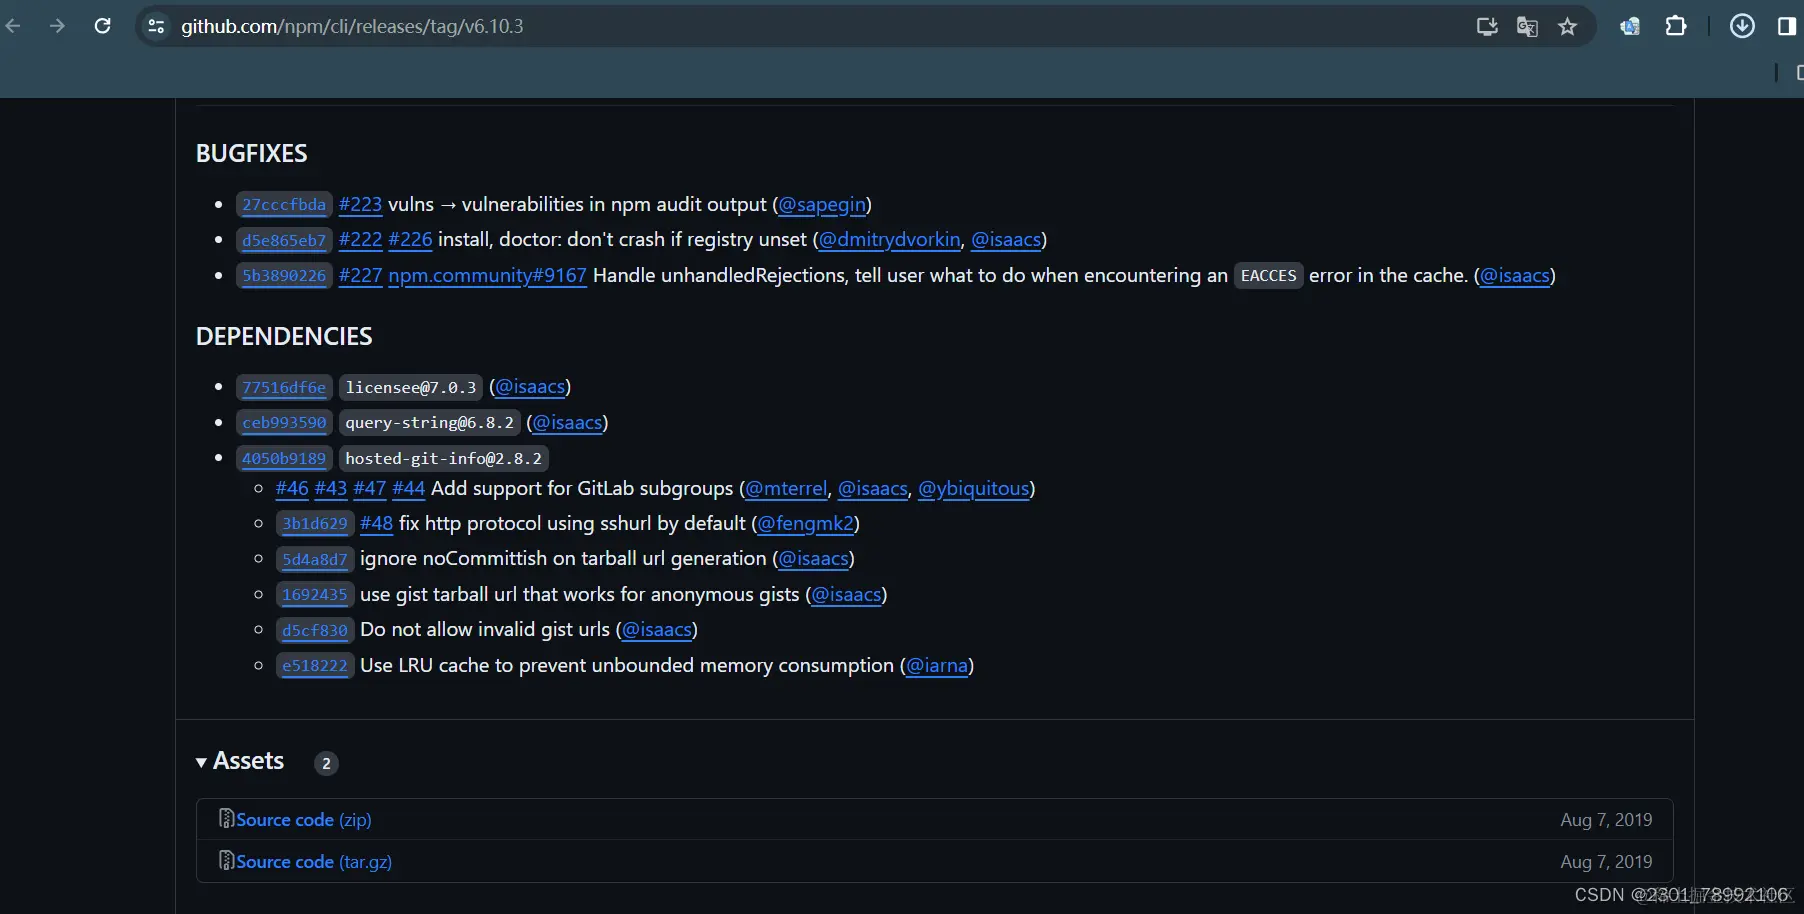Collapse the Assets section
Image resolution: width=1804 pixels, height=914 pixels.
tap(240, 762)
